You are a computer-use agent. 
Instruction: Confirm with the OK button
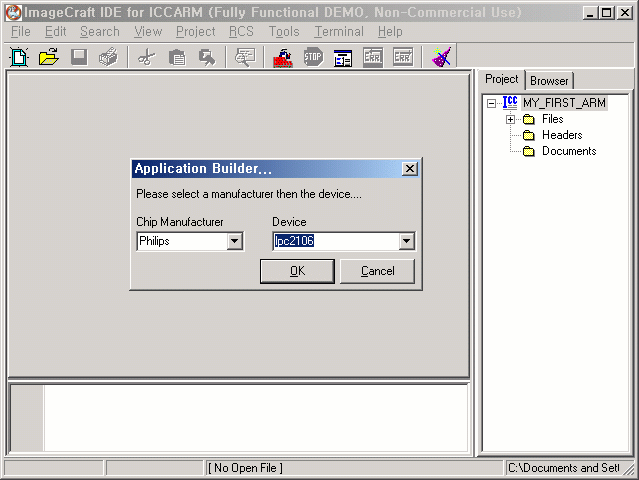point(297,271)
